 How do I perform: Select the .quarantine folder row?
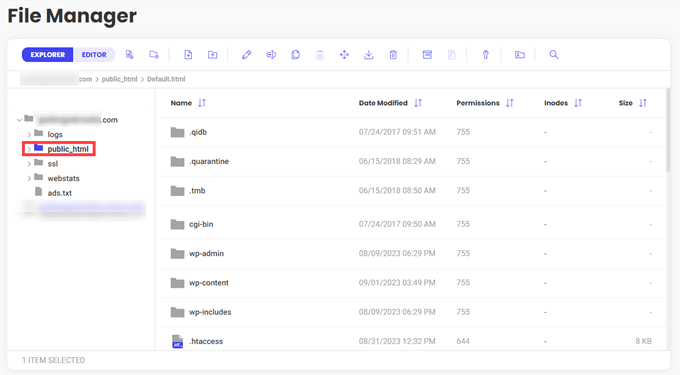pos(411,161)
